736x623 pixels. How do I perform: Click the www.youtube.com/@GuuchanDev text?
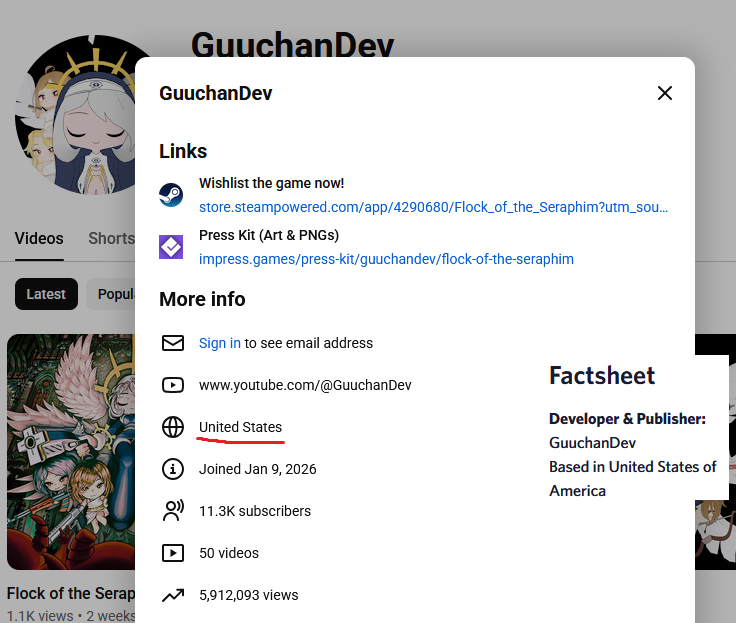305,385
